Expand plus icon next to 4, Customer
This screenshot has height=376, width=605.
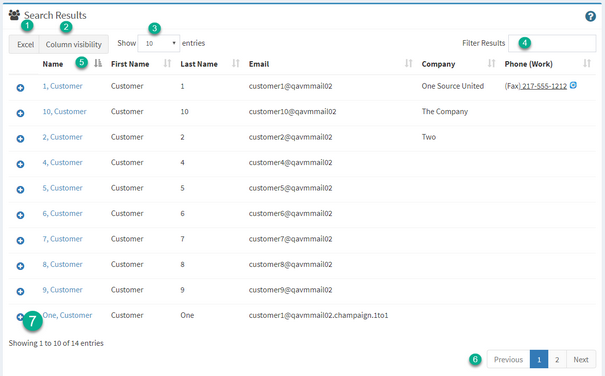(x=20, y=164)
